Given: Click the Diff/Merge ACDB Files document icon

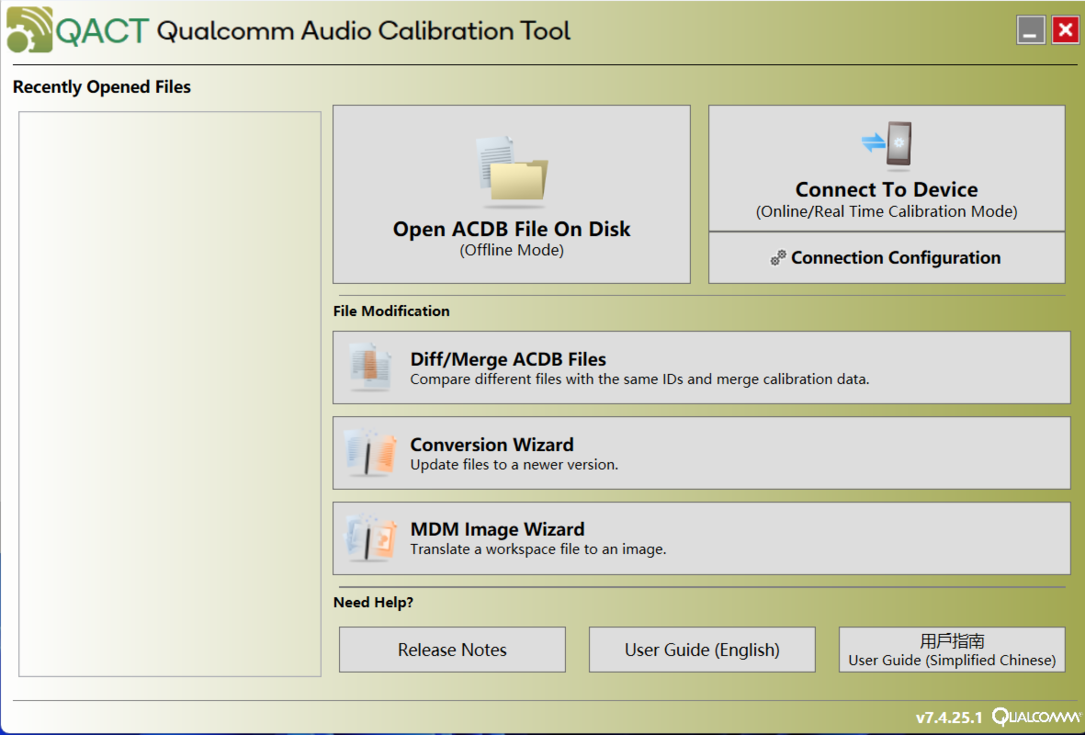Looking at the screenshot, I should coord(370,367).
